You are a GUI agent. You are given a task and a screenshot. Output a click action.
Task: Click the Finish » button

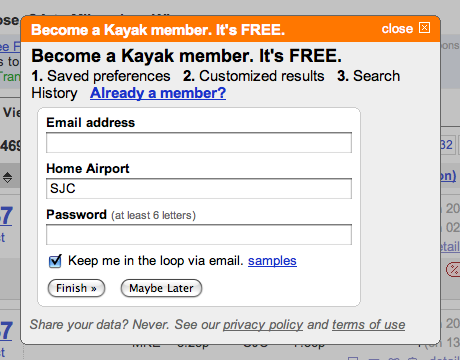76,288
